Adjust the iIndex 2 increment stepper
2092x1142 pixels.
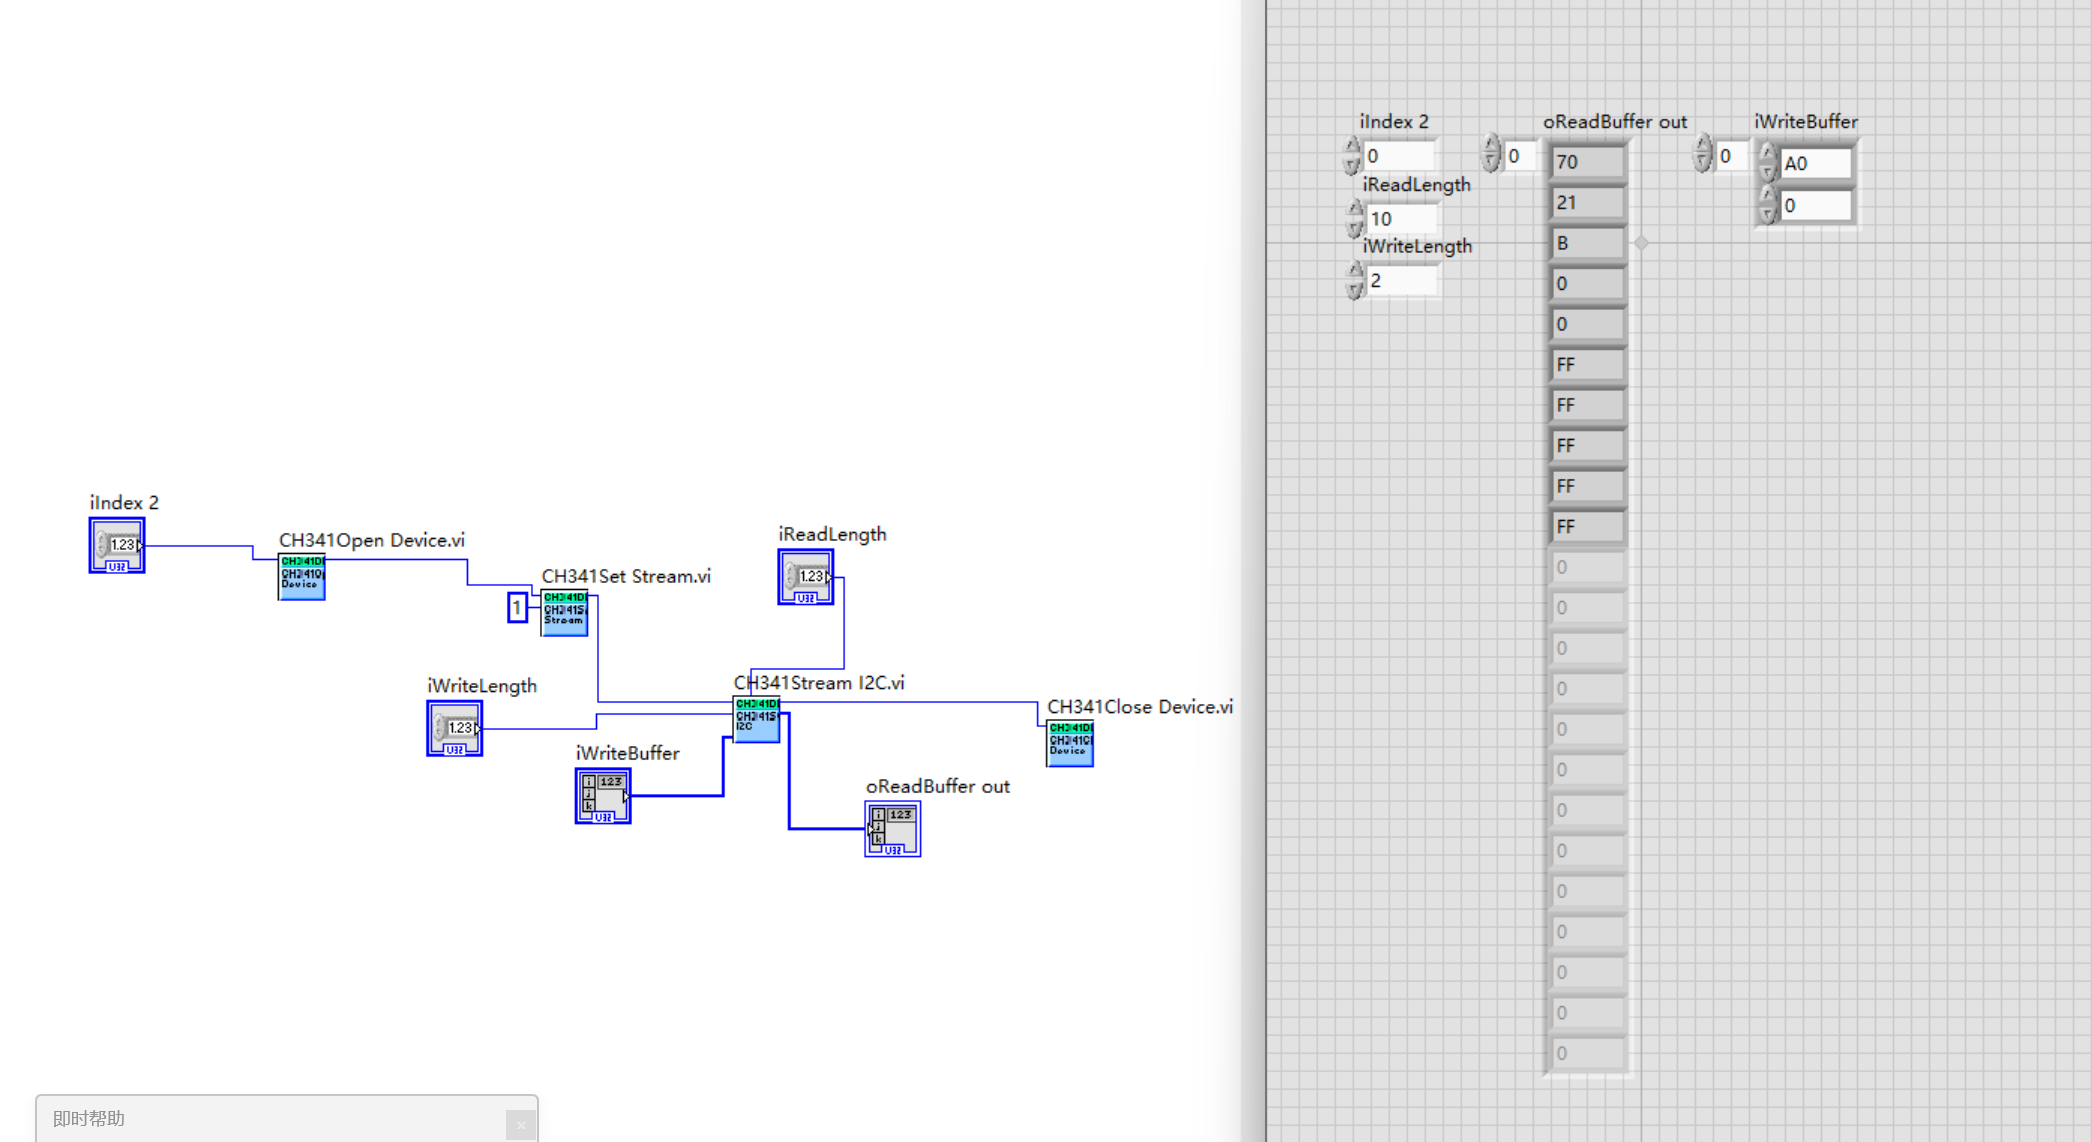1352,156
